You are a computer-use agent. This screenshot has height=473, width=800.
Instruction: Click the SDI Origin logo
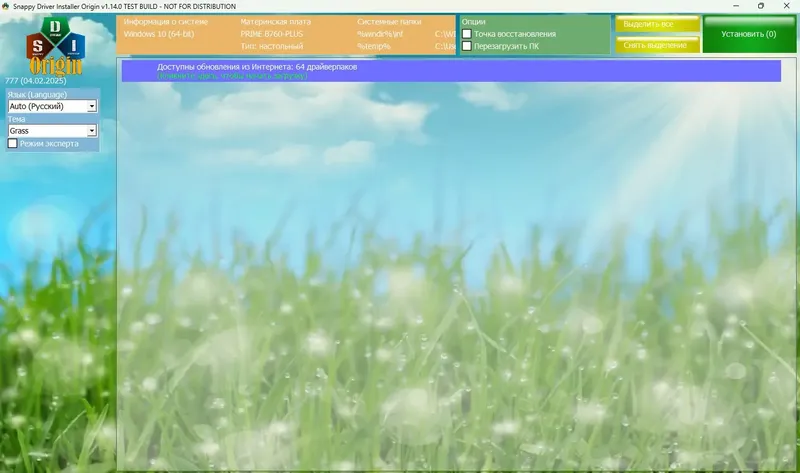click(x=56, y=46)
